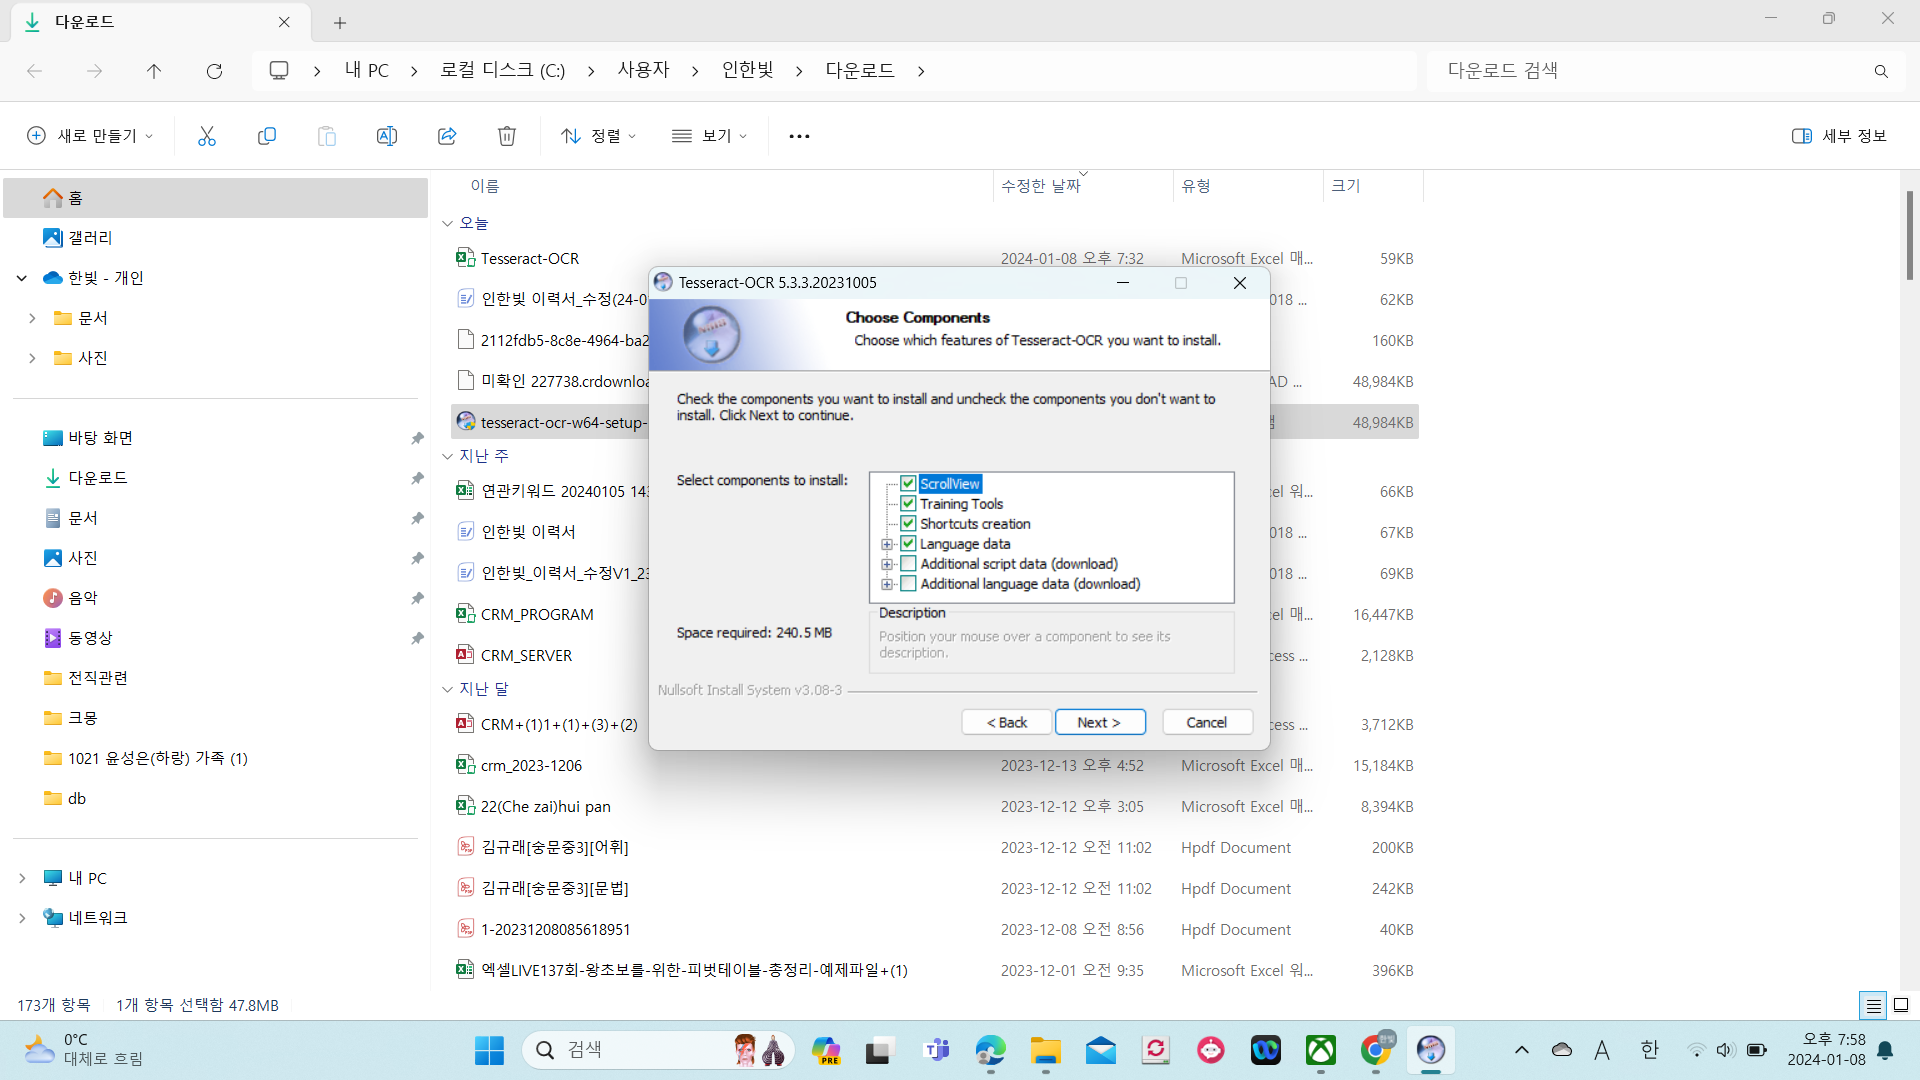The height and width of the screenshot is (1080, 1920).
Task: Click the Share icon in toolbar
Action: pyautogui.click(x=447, y=136)
